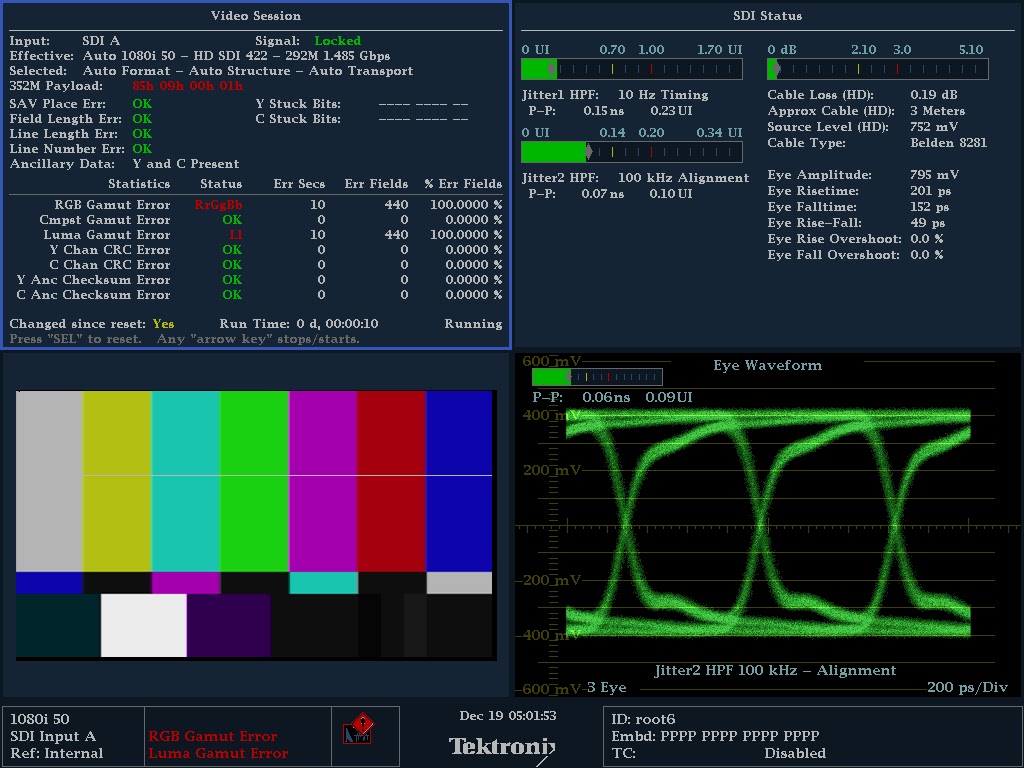Click the 'RrGgBb' RGB Gamut status
Image resolution: width=1024 pixels, height=768 pixels.
[218, 204]
